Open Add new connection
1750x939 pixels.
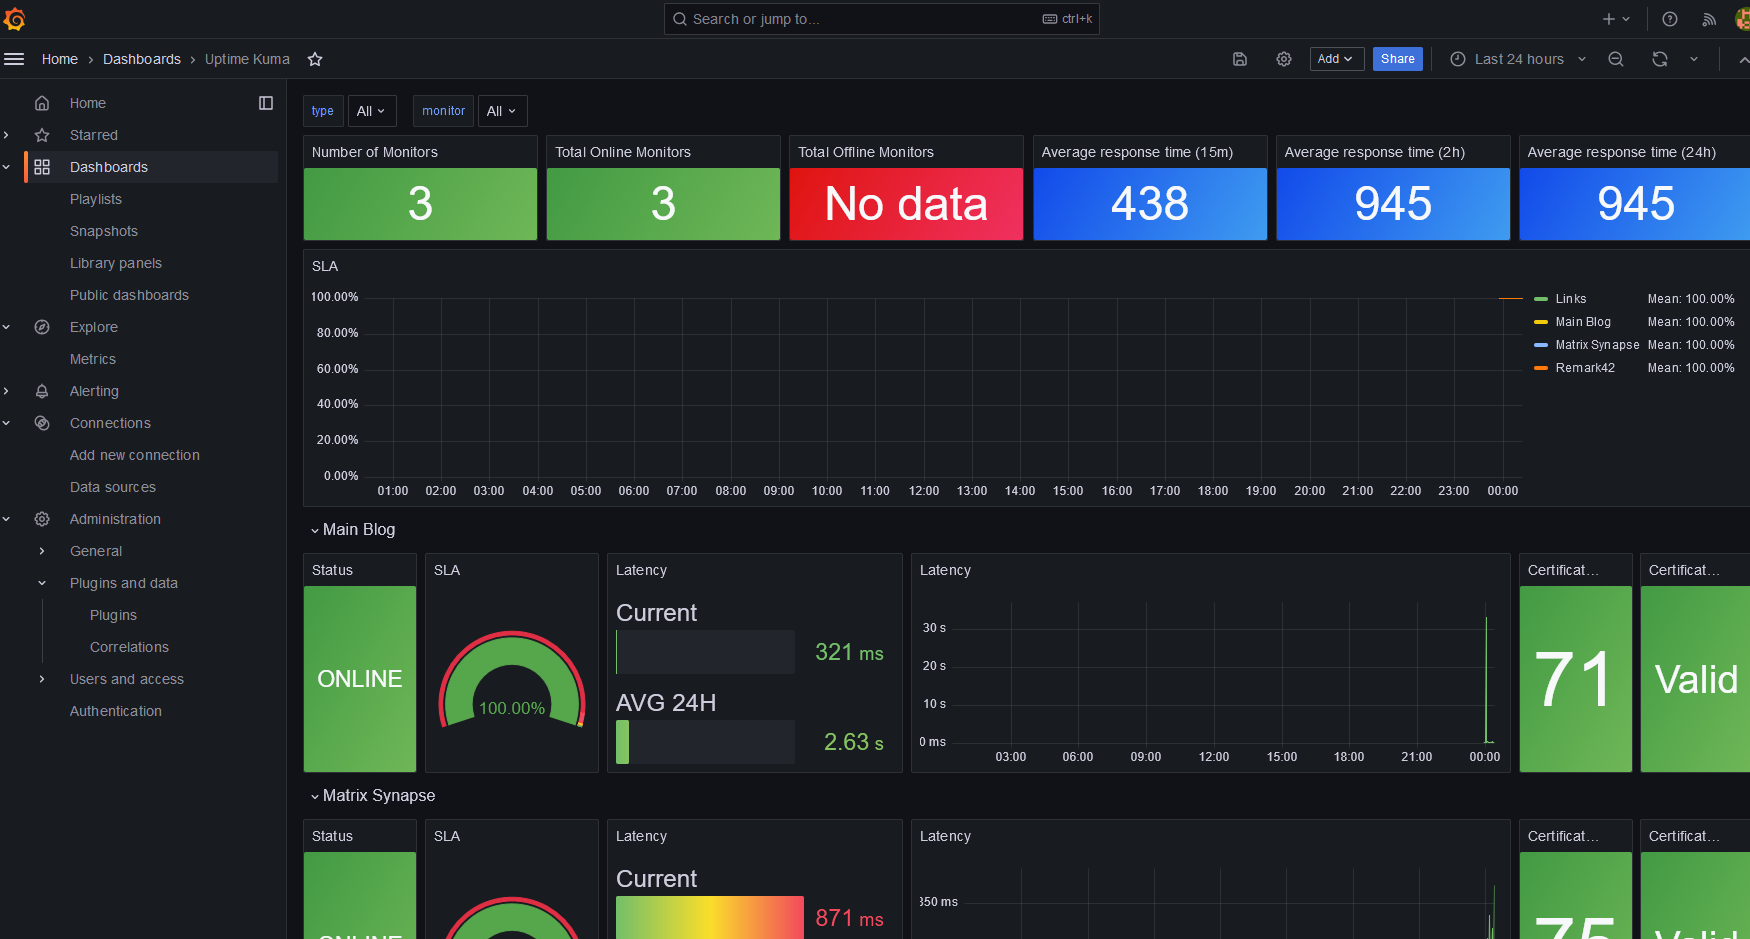click(135, 455)
